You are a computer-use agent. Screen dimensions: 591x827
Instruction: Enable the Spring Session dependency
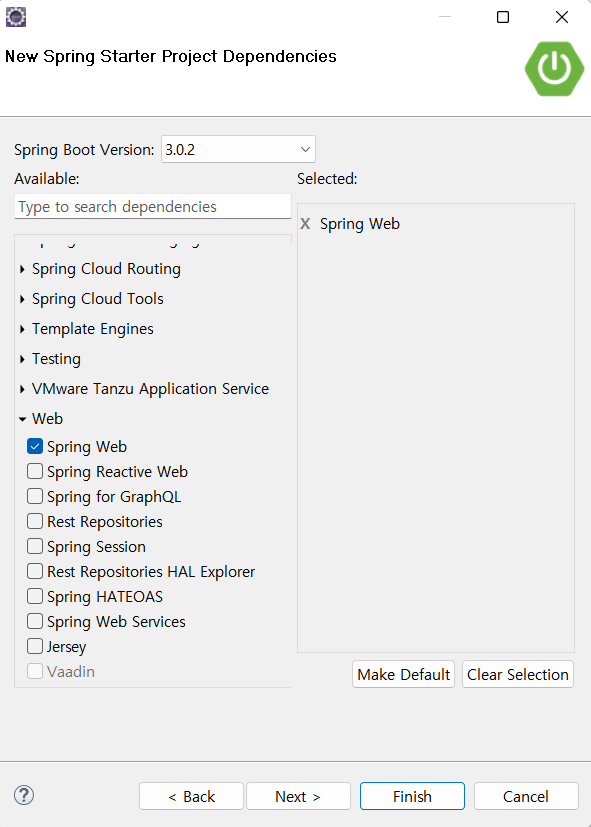pos(35,546)
